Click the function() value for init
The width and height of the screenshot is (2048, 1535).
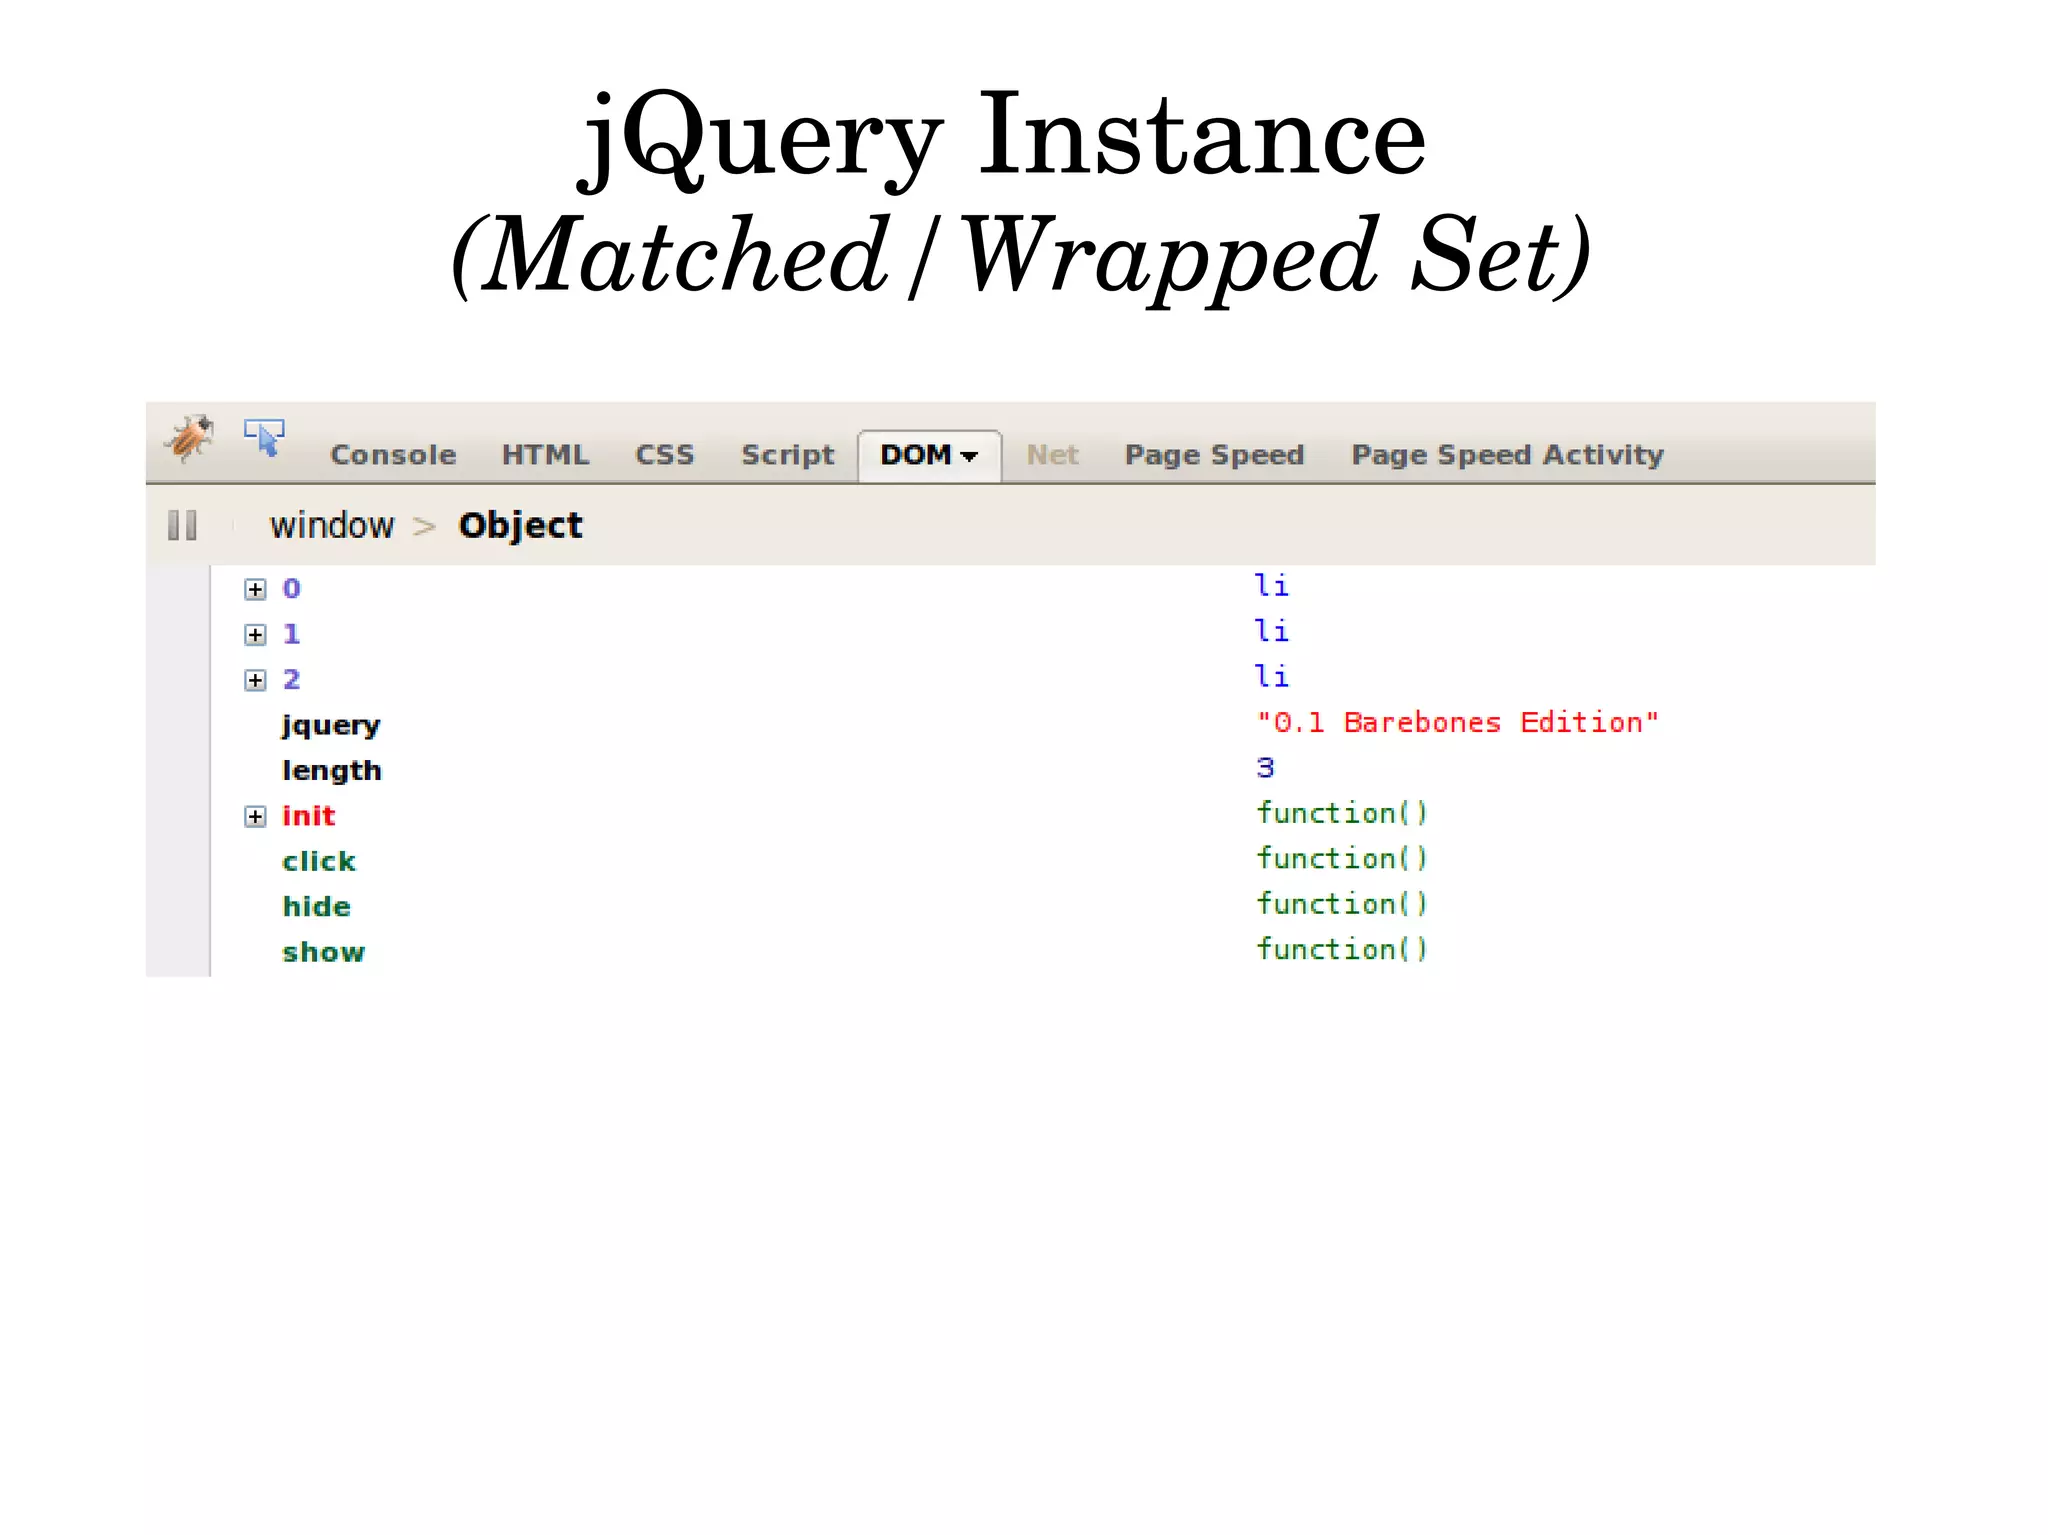tap(1342, 813)
